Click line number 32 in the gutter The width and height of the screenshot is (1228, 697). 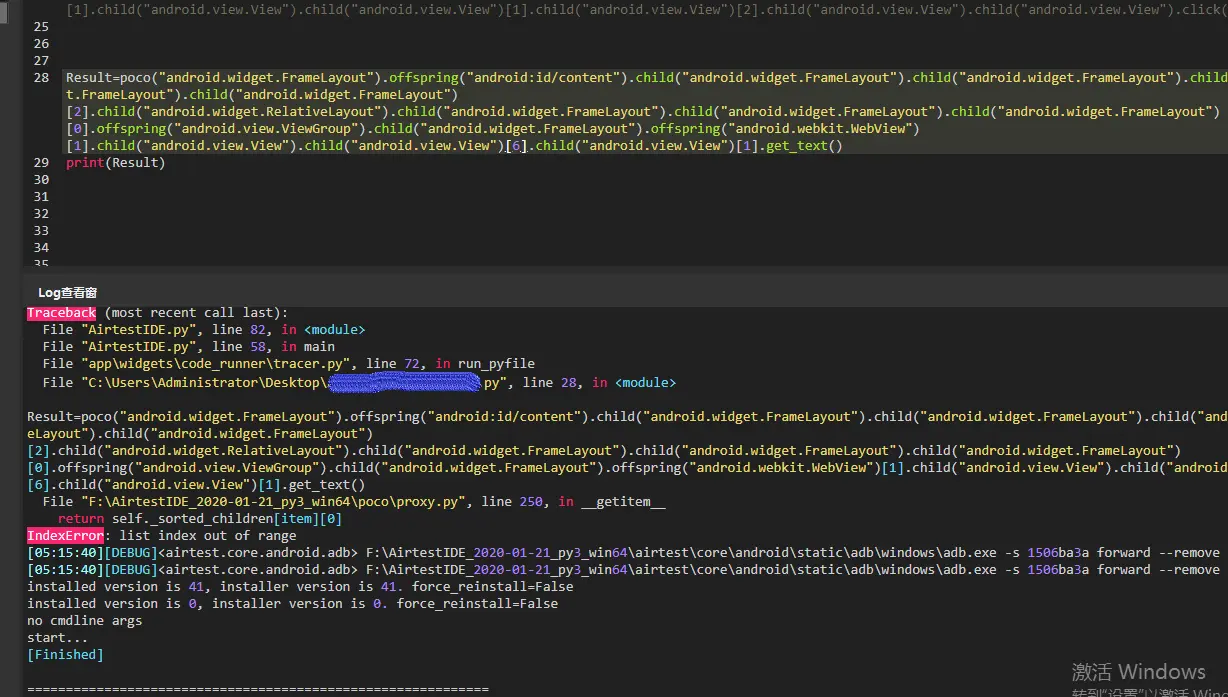[41, 214]
